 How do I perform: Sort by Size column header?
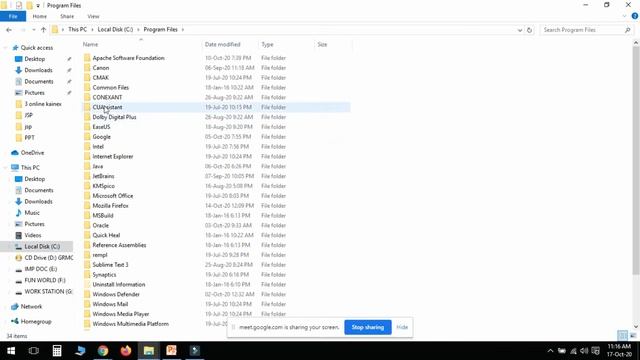pos(322,44)
